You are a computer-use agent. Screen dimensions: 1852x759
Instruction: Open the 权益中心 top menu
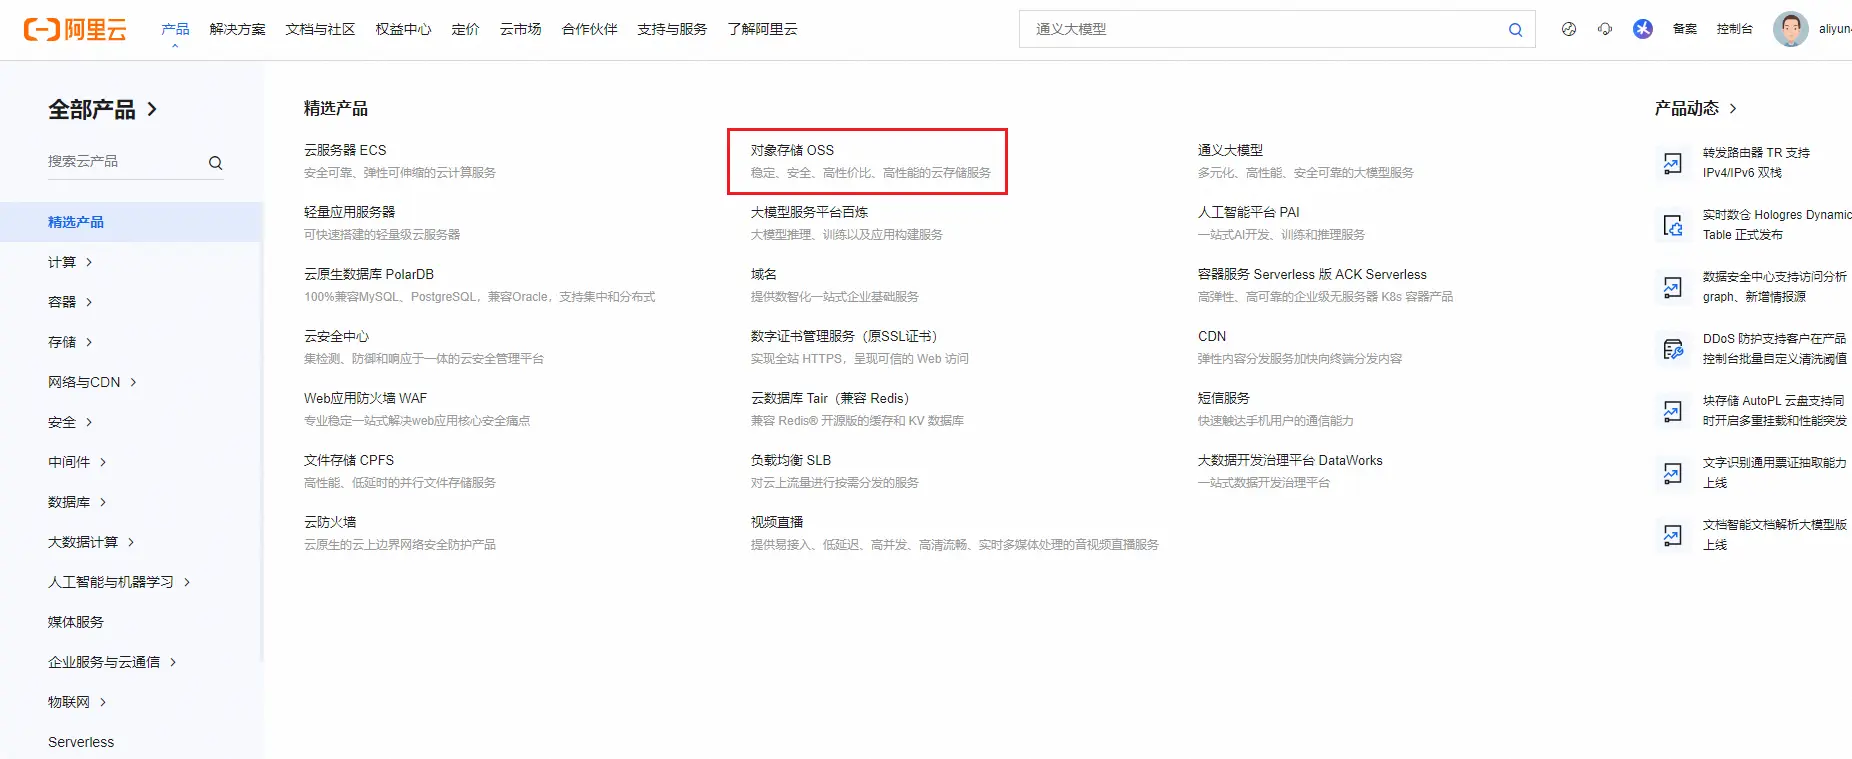(403, 29)
